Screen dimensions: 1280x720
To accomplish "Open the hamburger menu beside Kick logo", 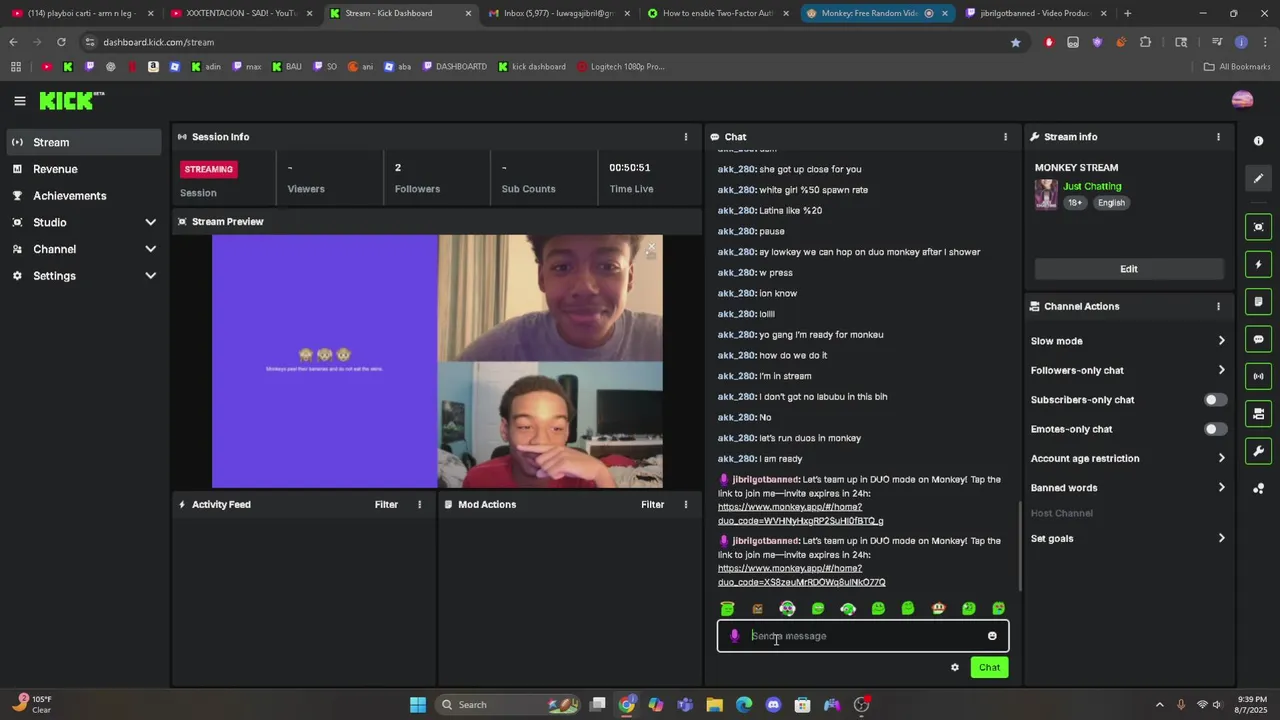I will coord(19,101).
